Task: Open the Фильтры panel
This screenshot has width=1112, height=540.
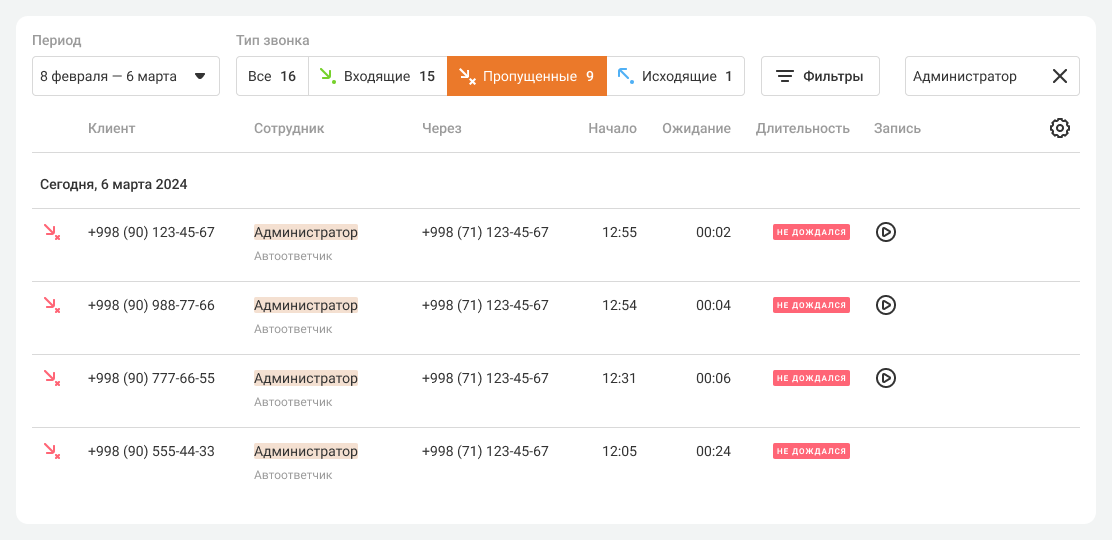Action: [x=820, y=76]
